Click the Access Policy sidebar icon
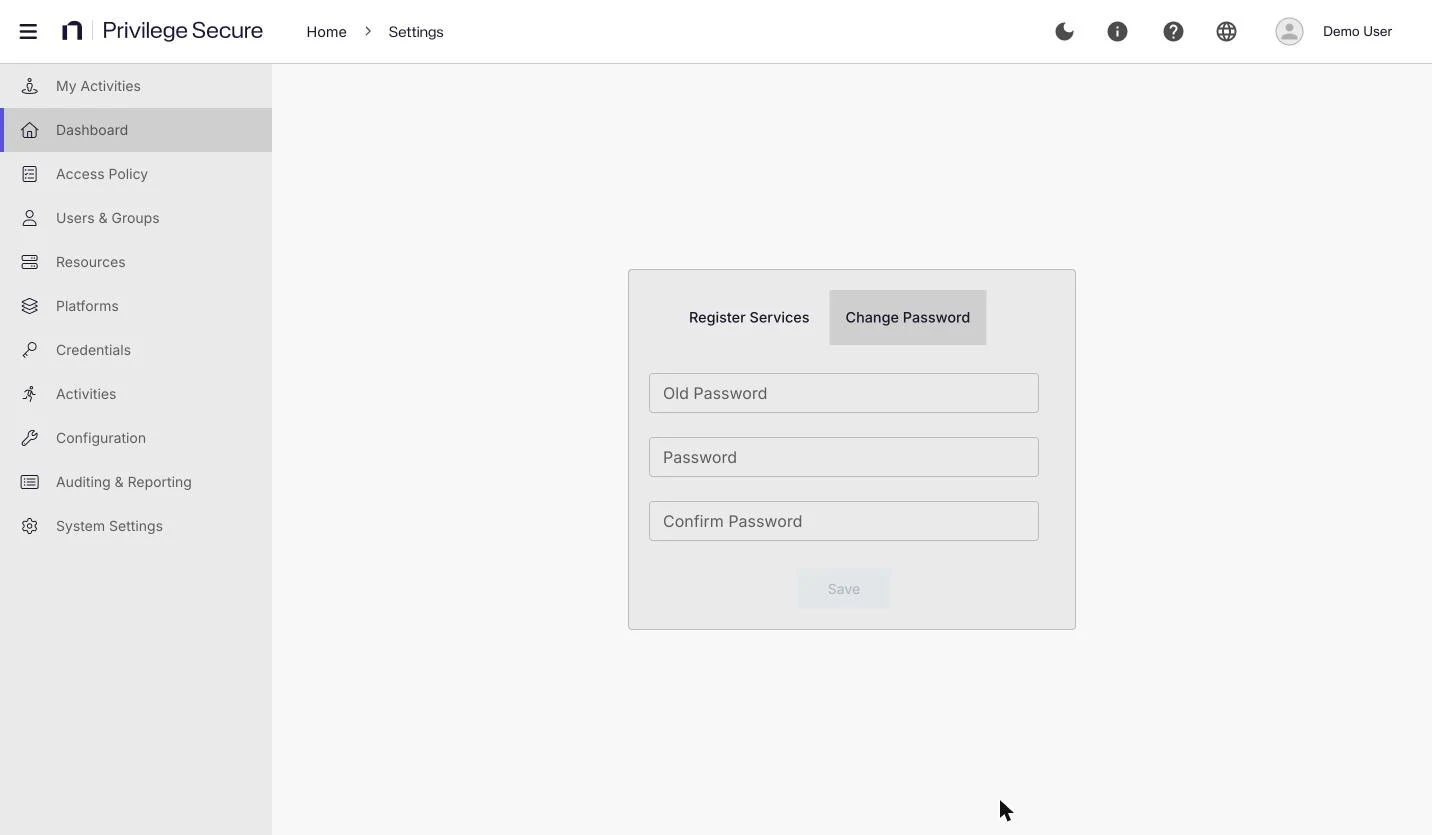The height and width of the screenshot is (835, 1432). 30,174
